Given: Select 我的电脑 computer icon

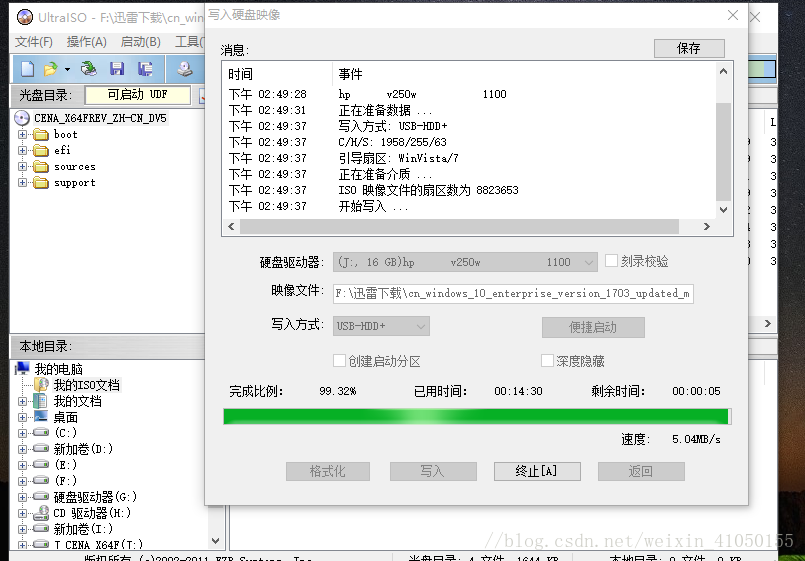Looking at the screenshot, I should (x=23, y=369).
